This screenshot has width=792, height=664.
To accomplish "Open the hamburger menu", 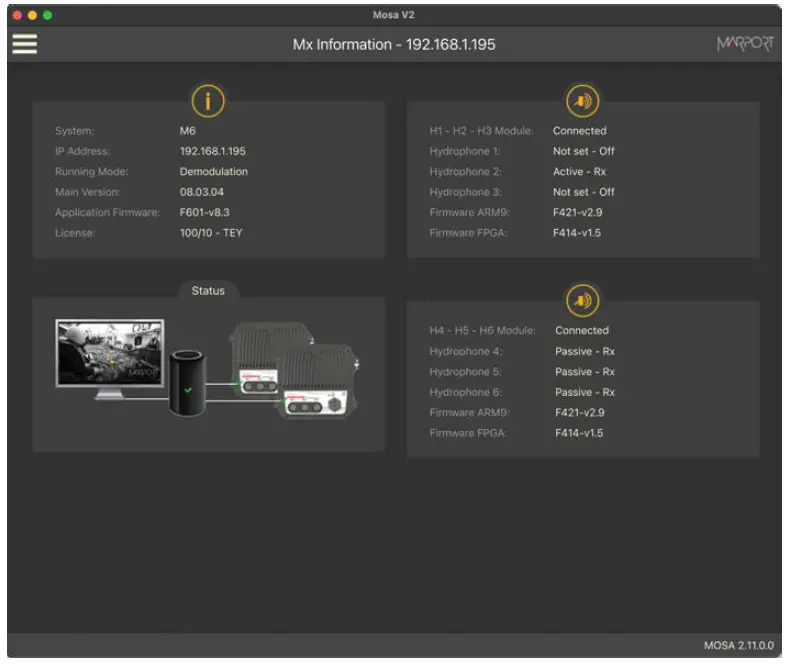I will click(25, 44).
